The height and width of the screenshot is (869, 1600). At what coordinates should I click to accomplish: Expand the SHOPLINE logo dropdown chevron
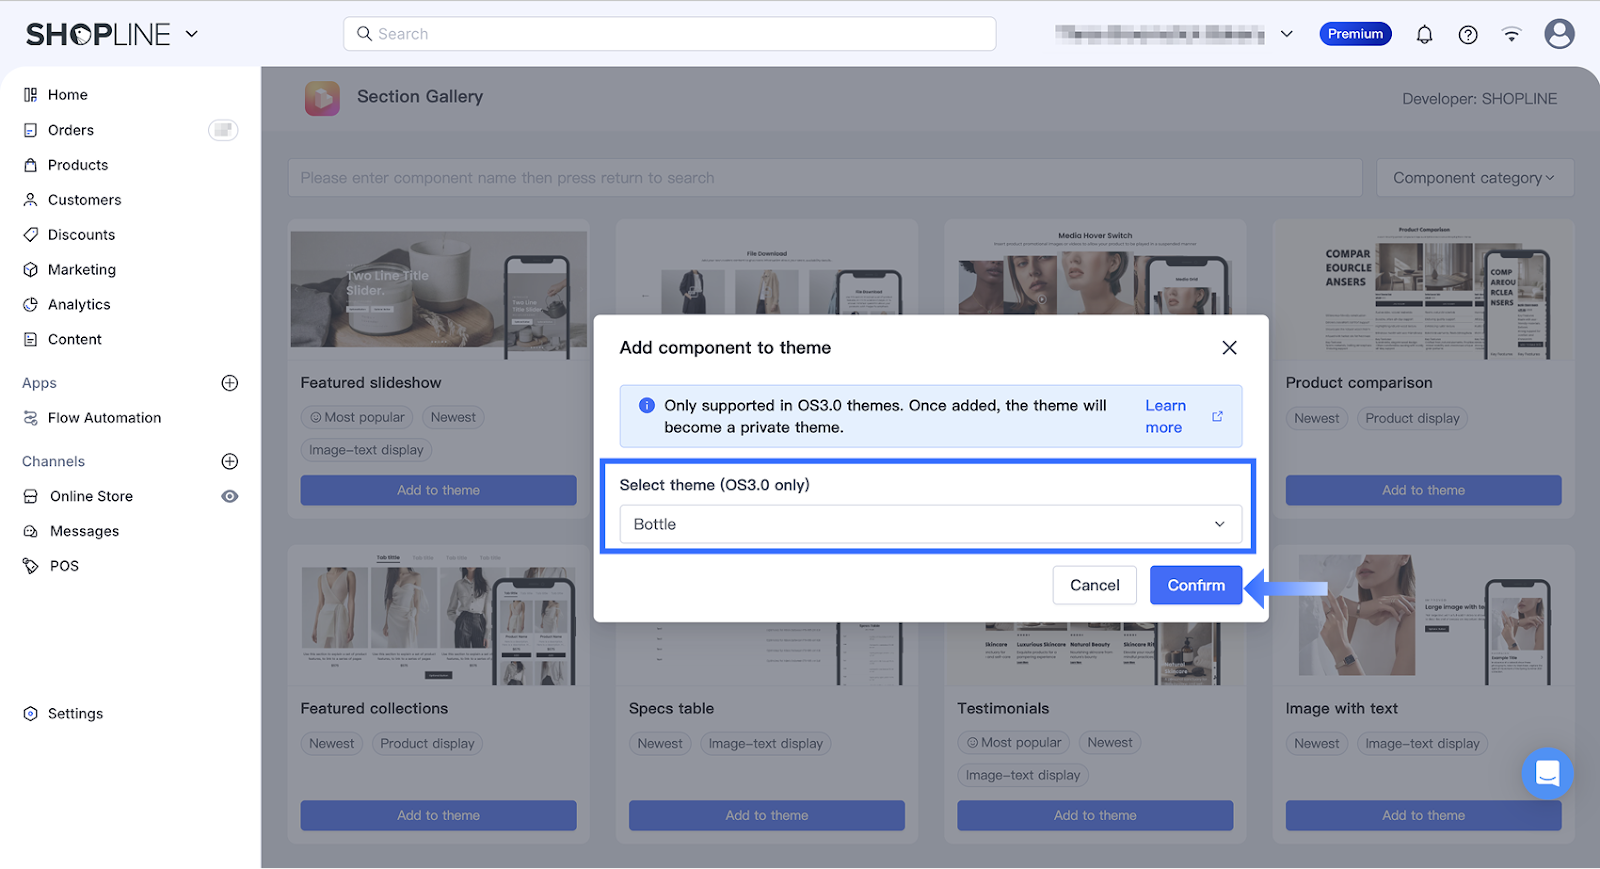click(192, 34)
